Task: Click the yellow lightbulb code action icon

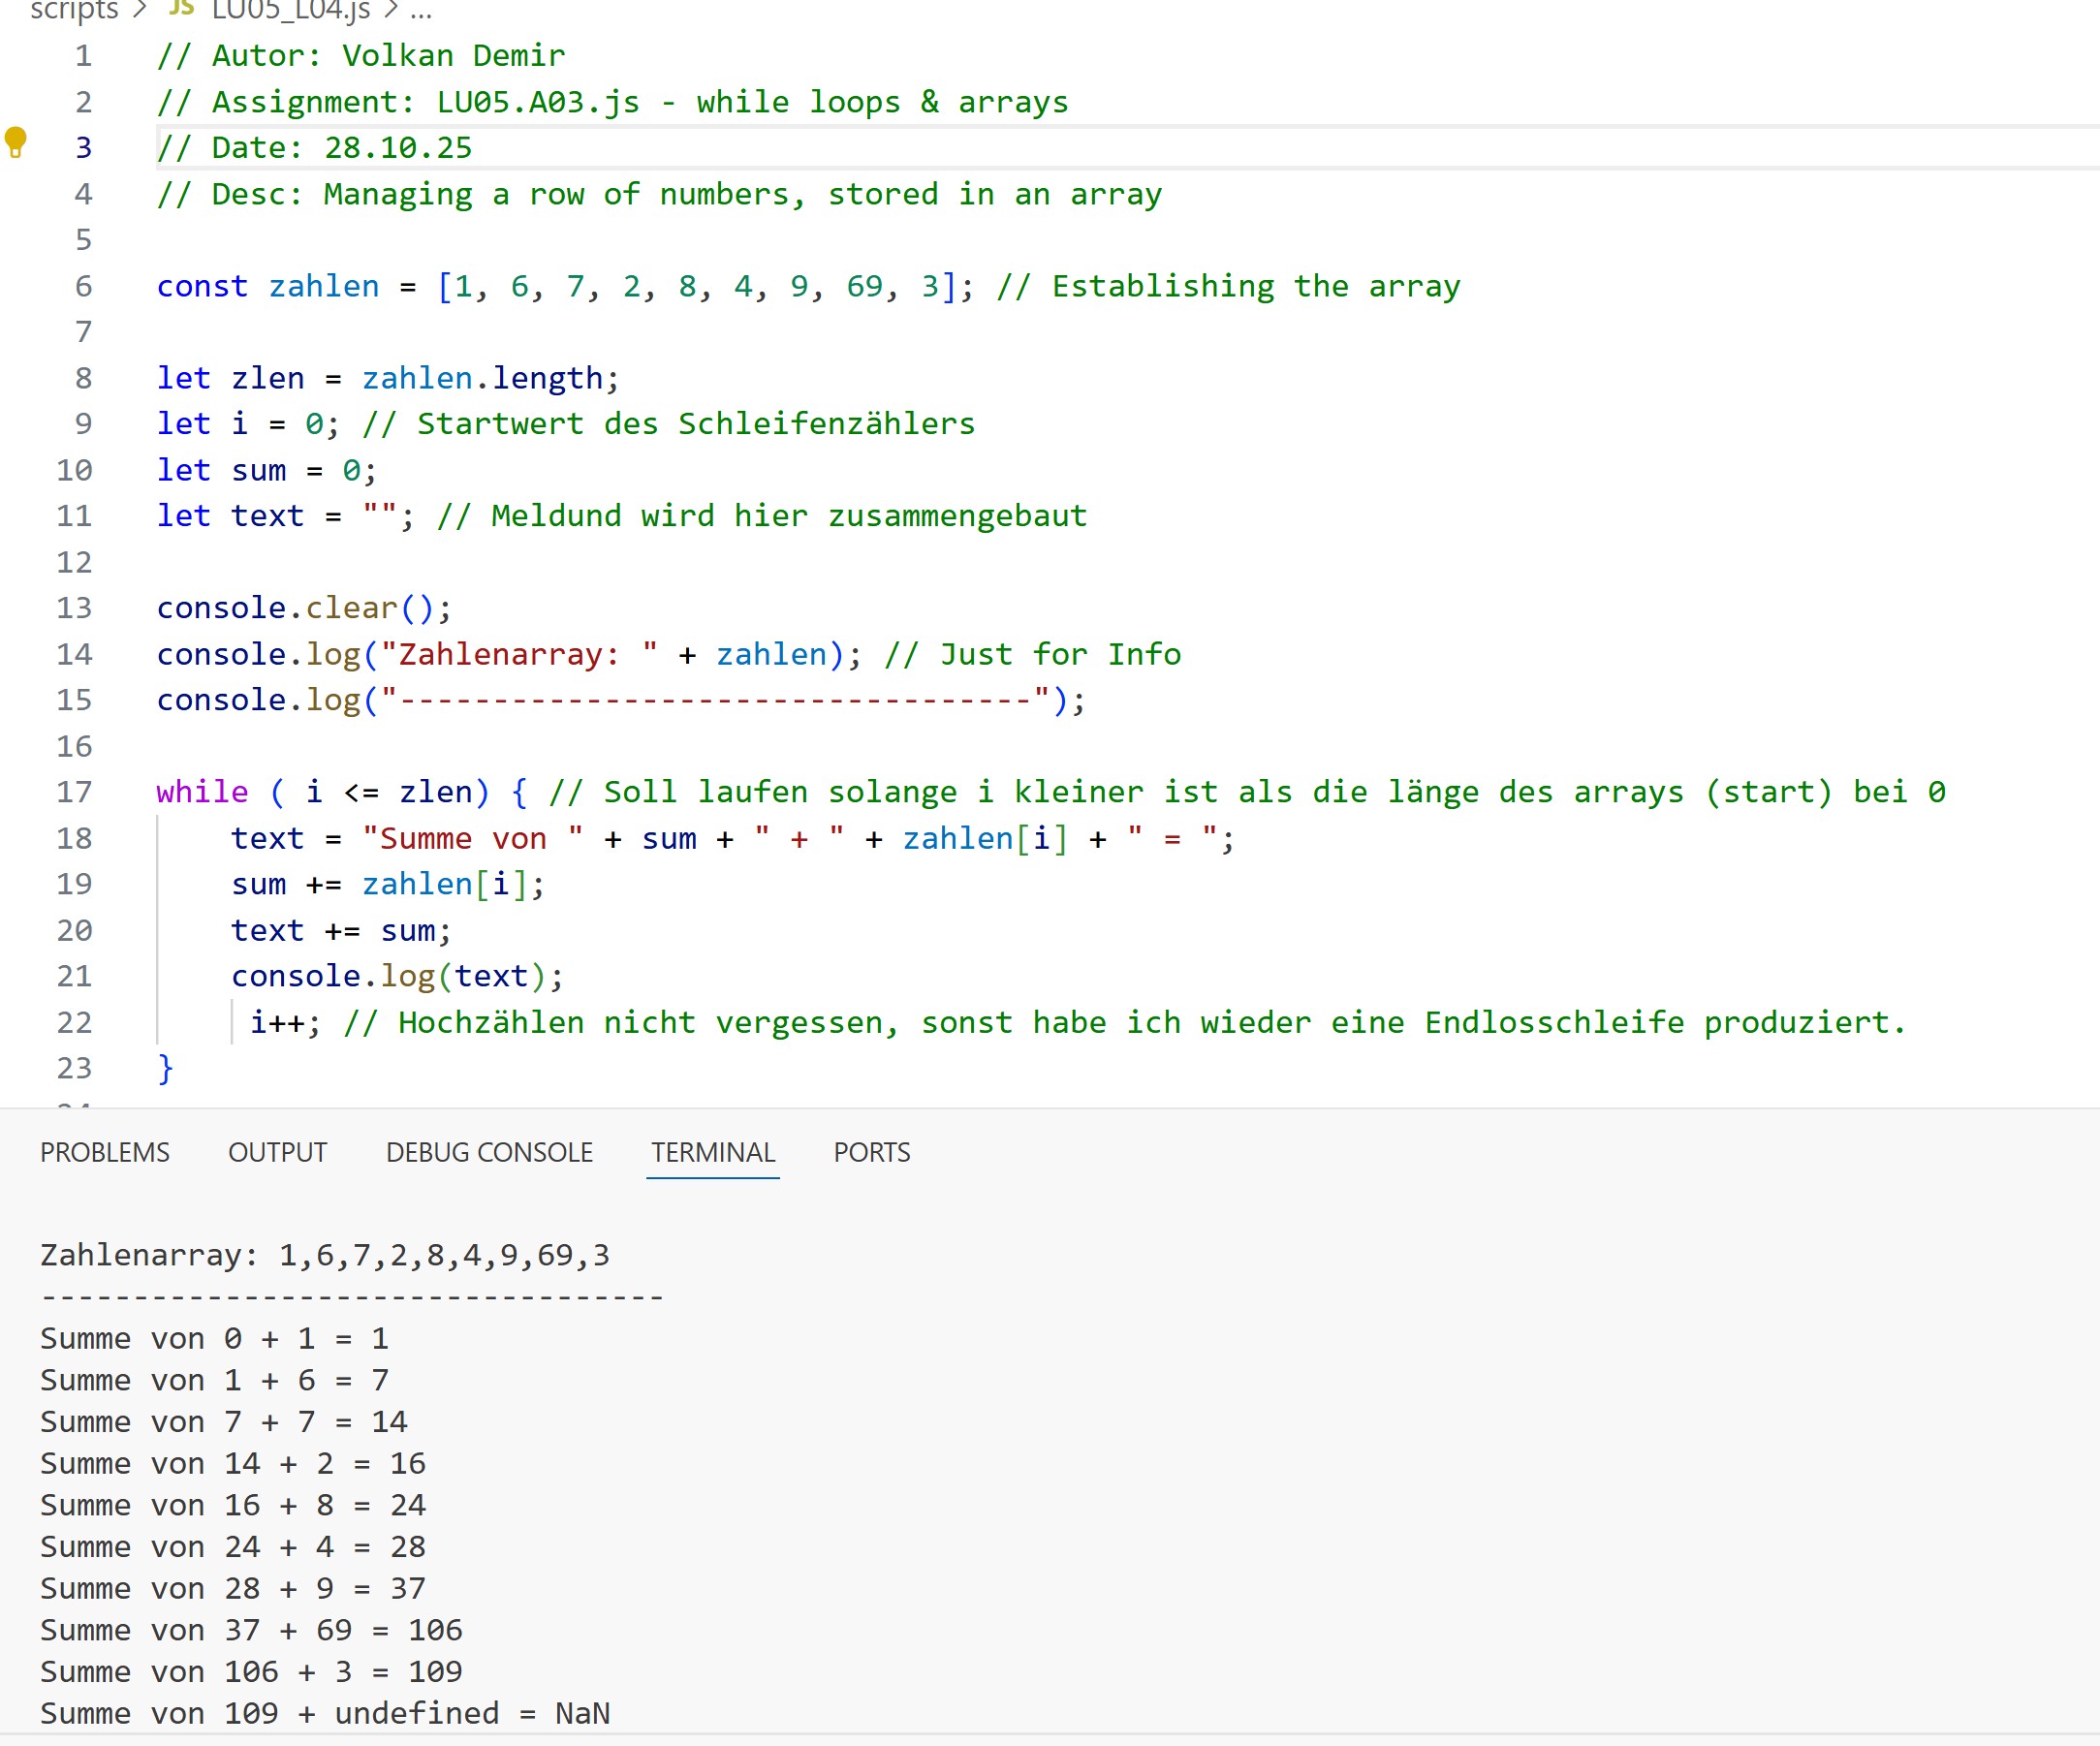Action: (15, 142)
